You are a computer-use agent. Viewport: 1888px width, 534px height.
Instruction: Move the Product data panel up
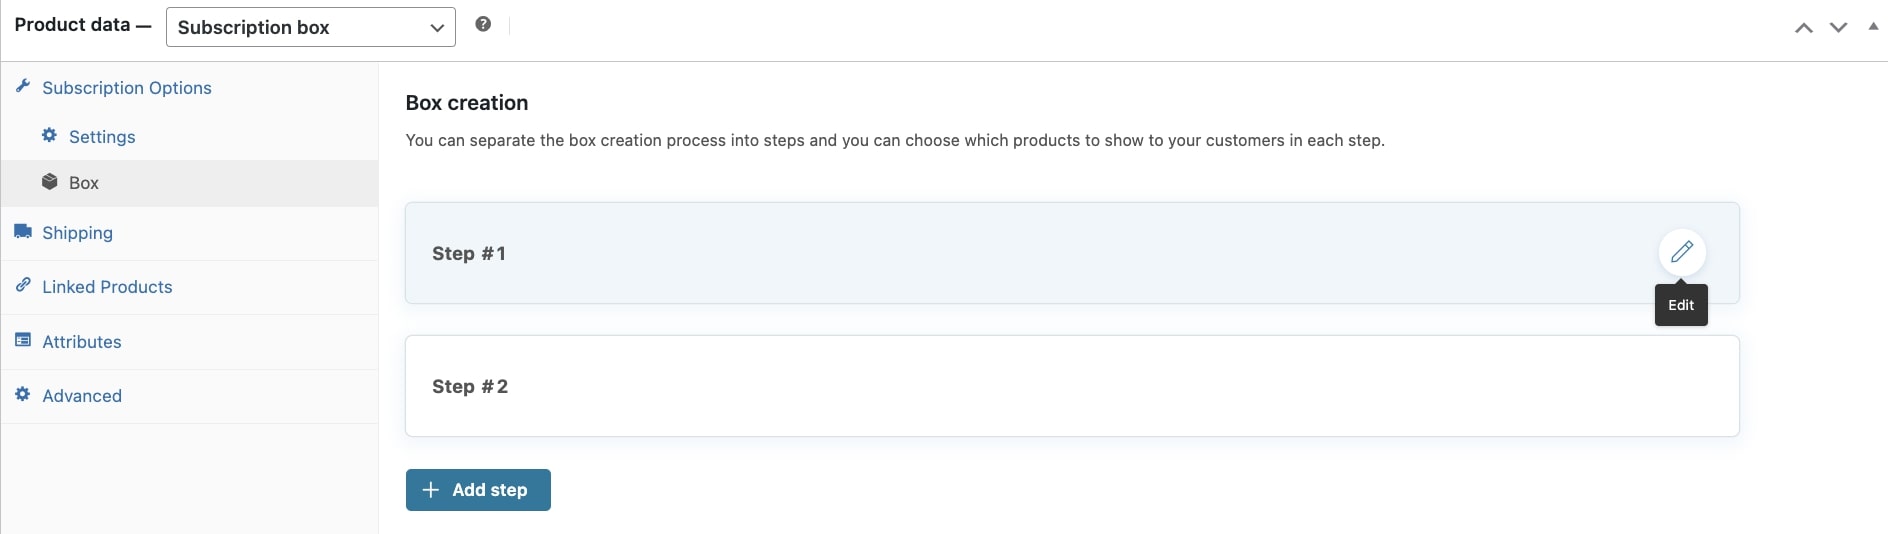pyautogui.click(x=1804, y=28)
